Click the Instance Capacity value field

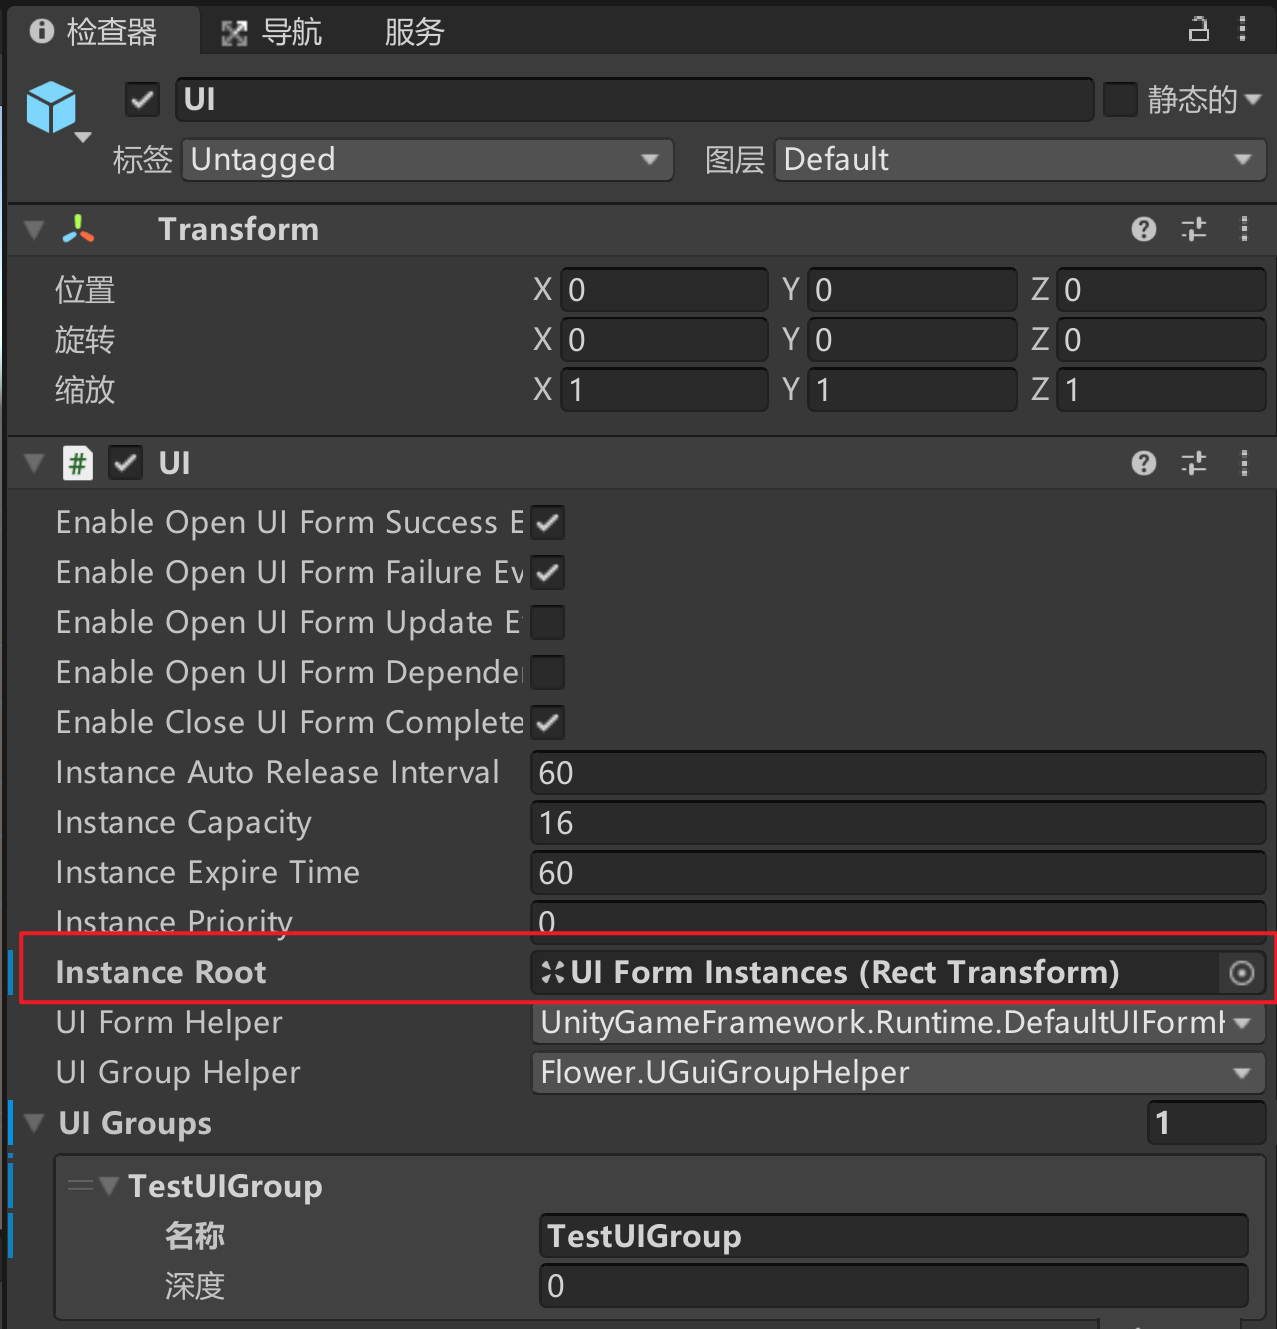pos(898,823)
